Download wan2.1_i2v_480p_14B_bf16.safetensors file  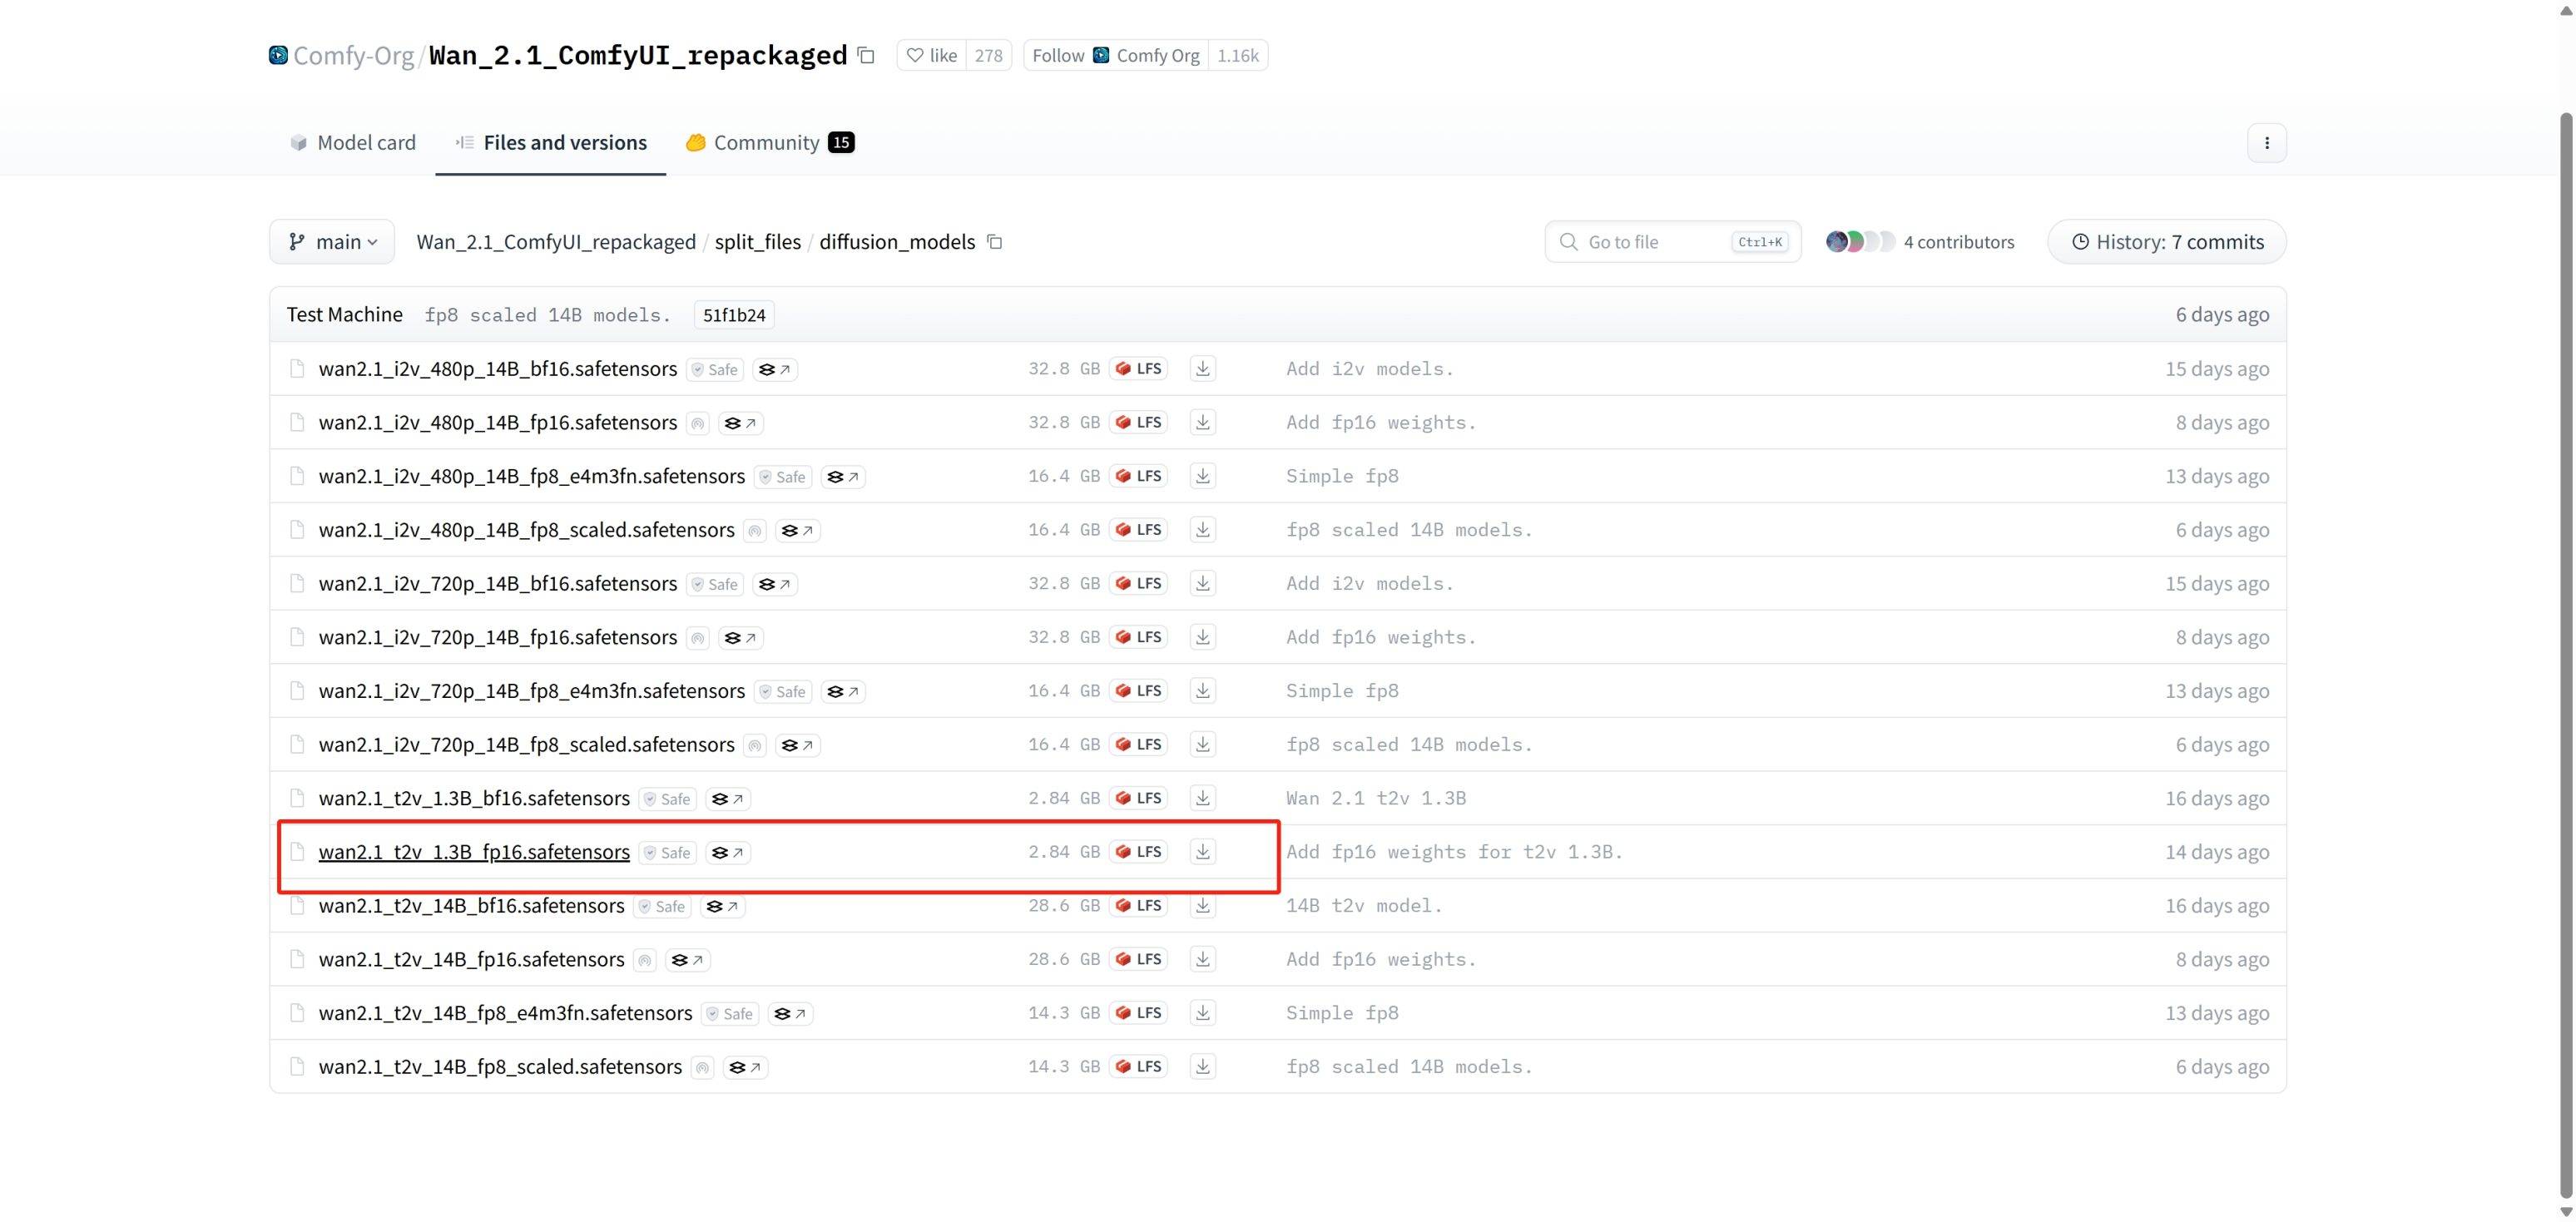[1202, 369]
